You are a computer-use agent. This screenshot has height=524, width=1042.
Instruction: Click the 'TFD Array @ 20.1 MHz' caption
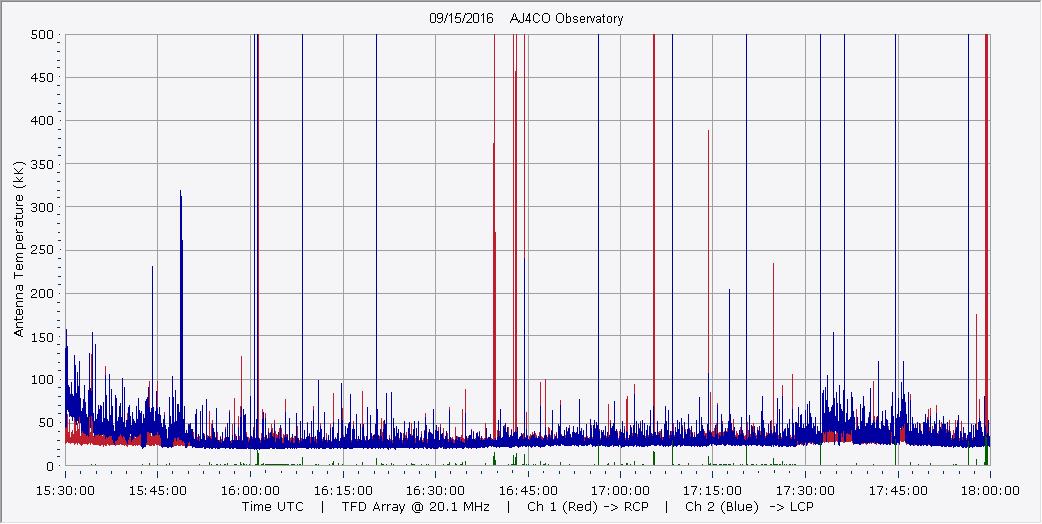pos(415,507)
